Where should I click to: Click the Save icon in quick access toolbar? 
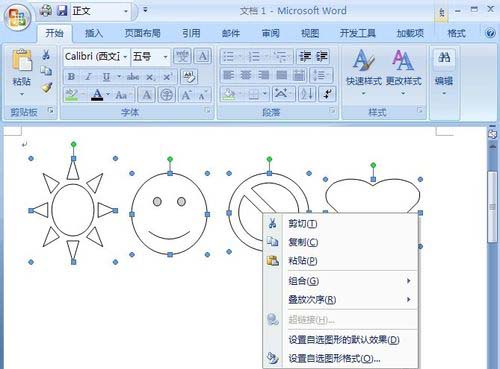point(62,11)
